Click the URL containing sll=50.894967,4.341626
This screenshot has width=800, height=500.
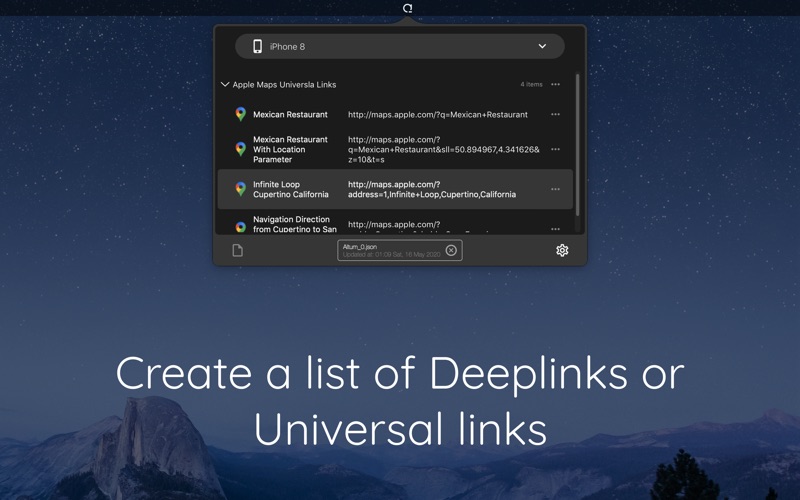(x=443, y=149)
